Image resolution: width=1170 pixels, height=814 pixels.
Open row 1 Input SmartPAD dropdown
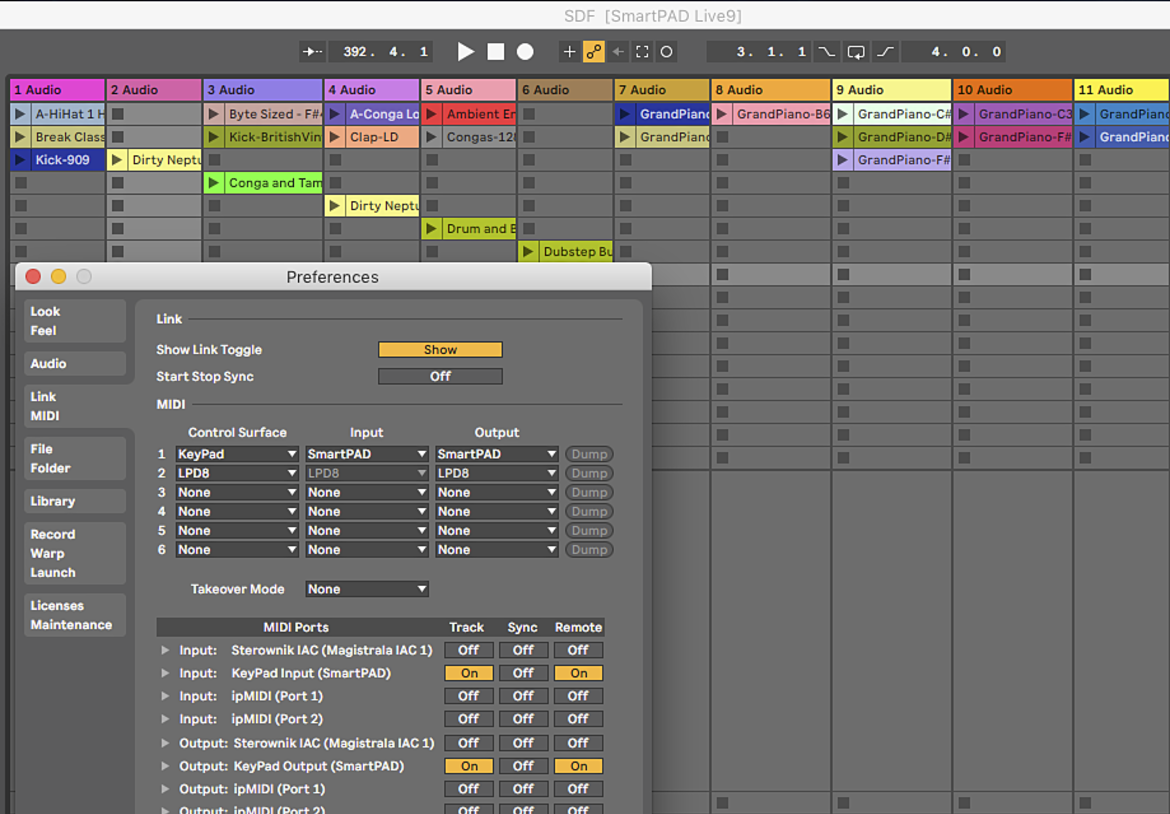click(366, 454)
